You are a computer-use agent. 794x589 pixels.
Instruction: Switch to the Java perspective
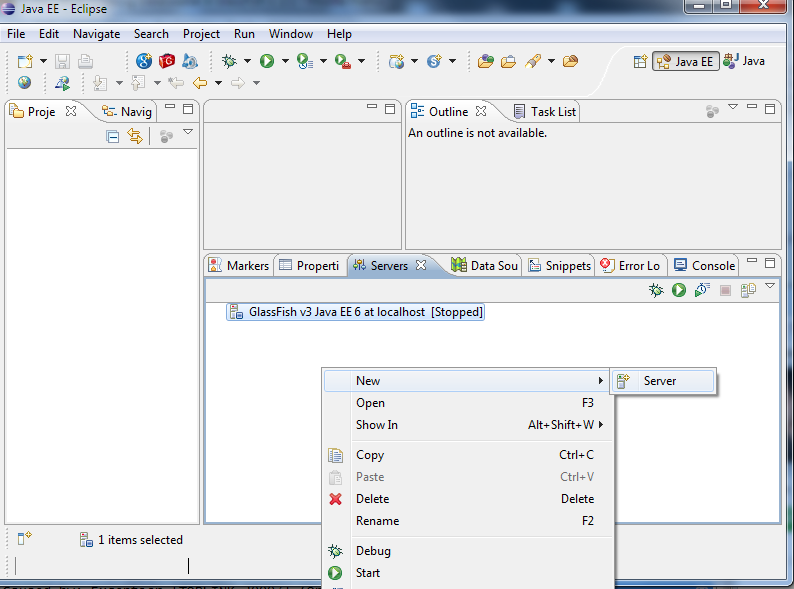click(744, 61)
